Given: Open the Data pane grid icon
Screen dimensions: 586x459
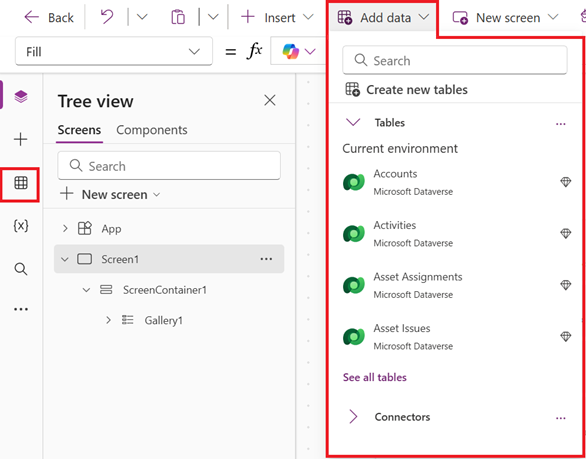Looking at the screenshot, I should coord(21,183).
